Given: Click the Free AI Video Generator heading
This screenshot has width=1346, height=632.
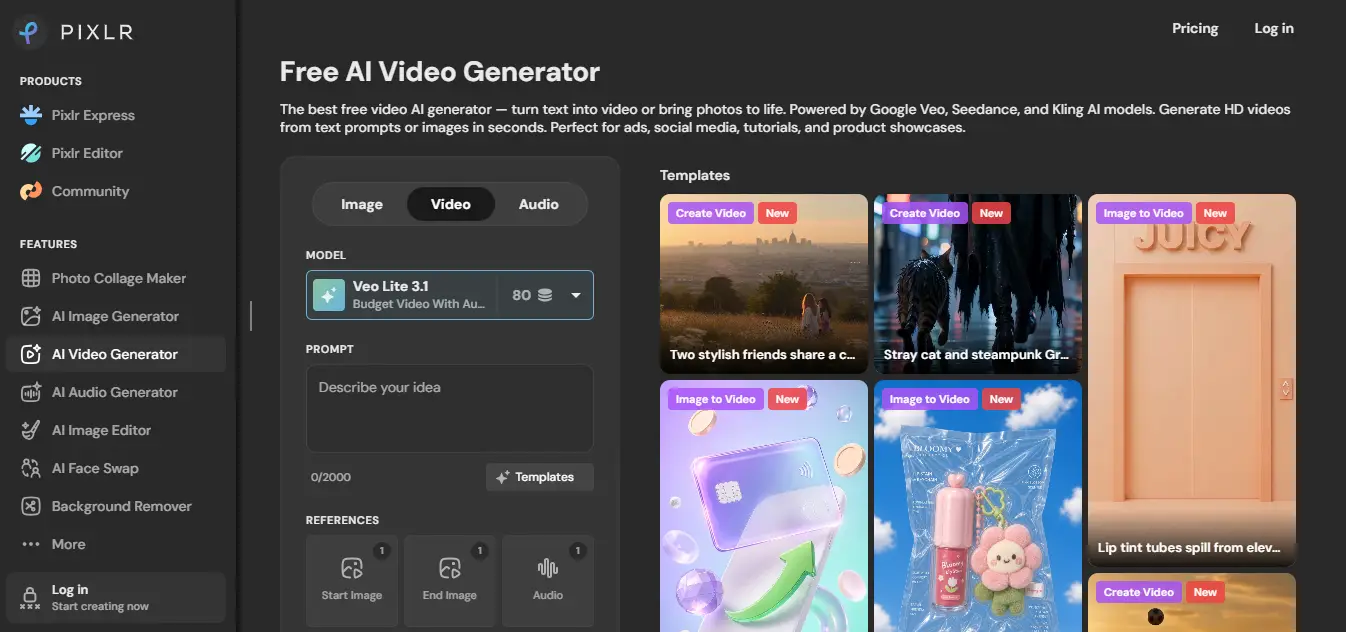Looking at the screenshot, I should click(x=440, y=72).
